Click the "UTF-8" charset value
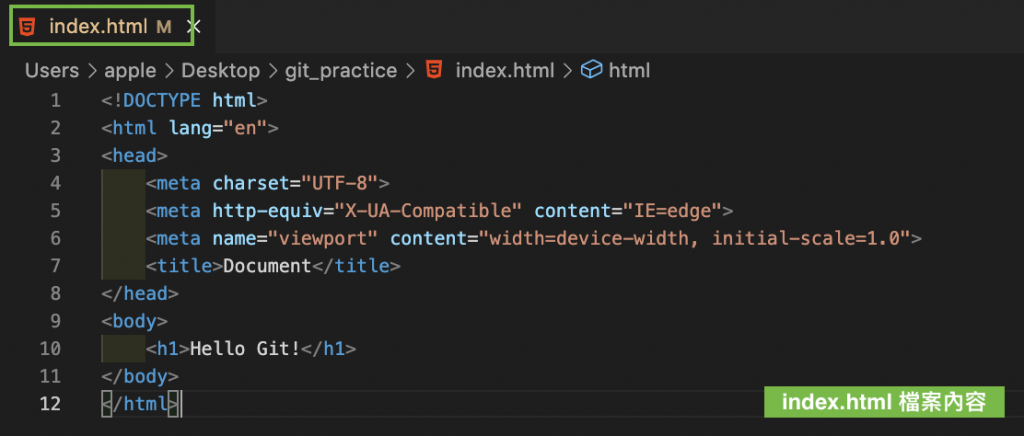 332,183
